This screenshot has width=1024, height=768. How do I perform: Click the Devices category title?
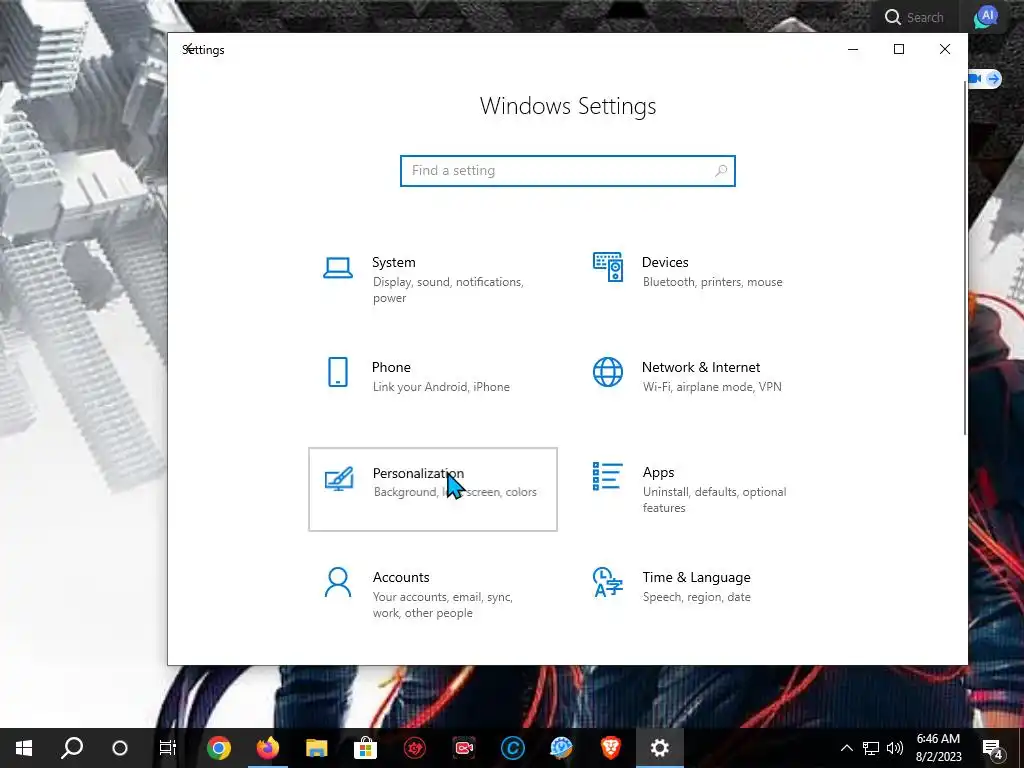[665, 262]
